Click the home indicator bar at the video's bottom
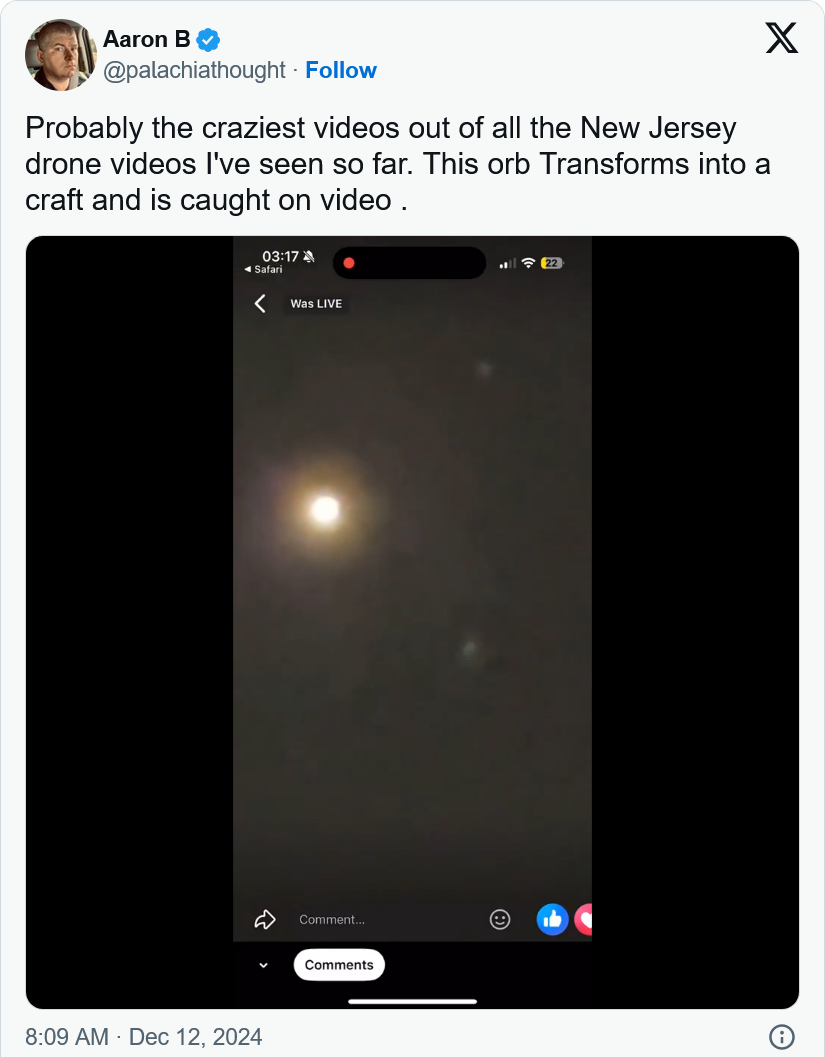The image size is (825, 1057). point(412,1001)
